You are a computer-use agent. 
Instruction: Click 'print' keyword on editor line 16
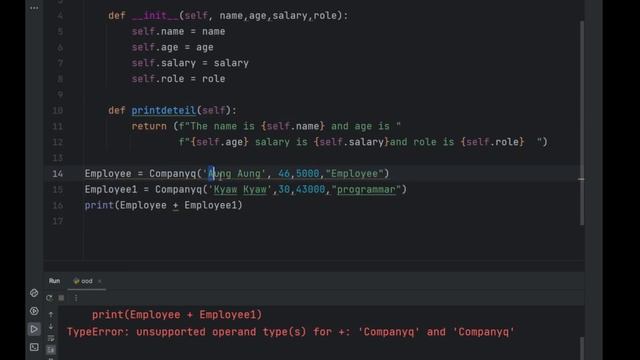[99, 205]
